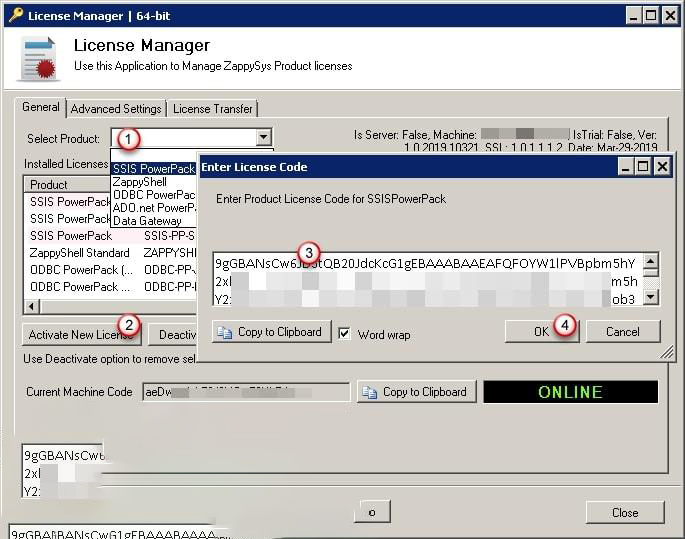Choose SSIS PowerPack in product dropdown list

(153, 169)
